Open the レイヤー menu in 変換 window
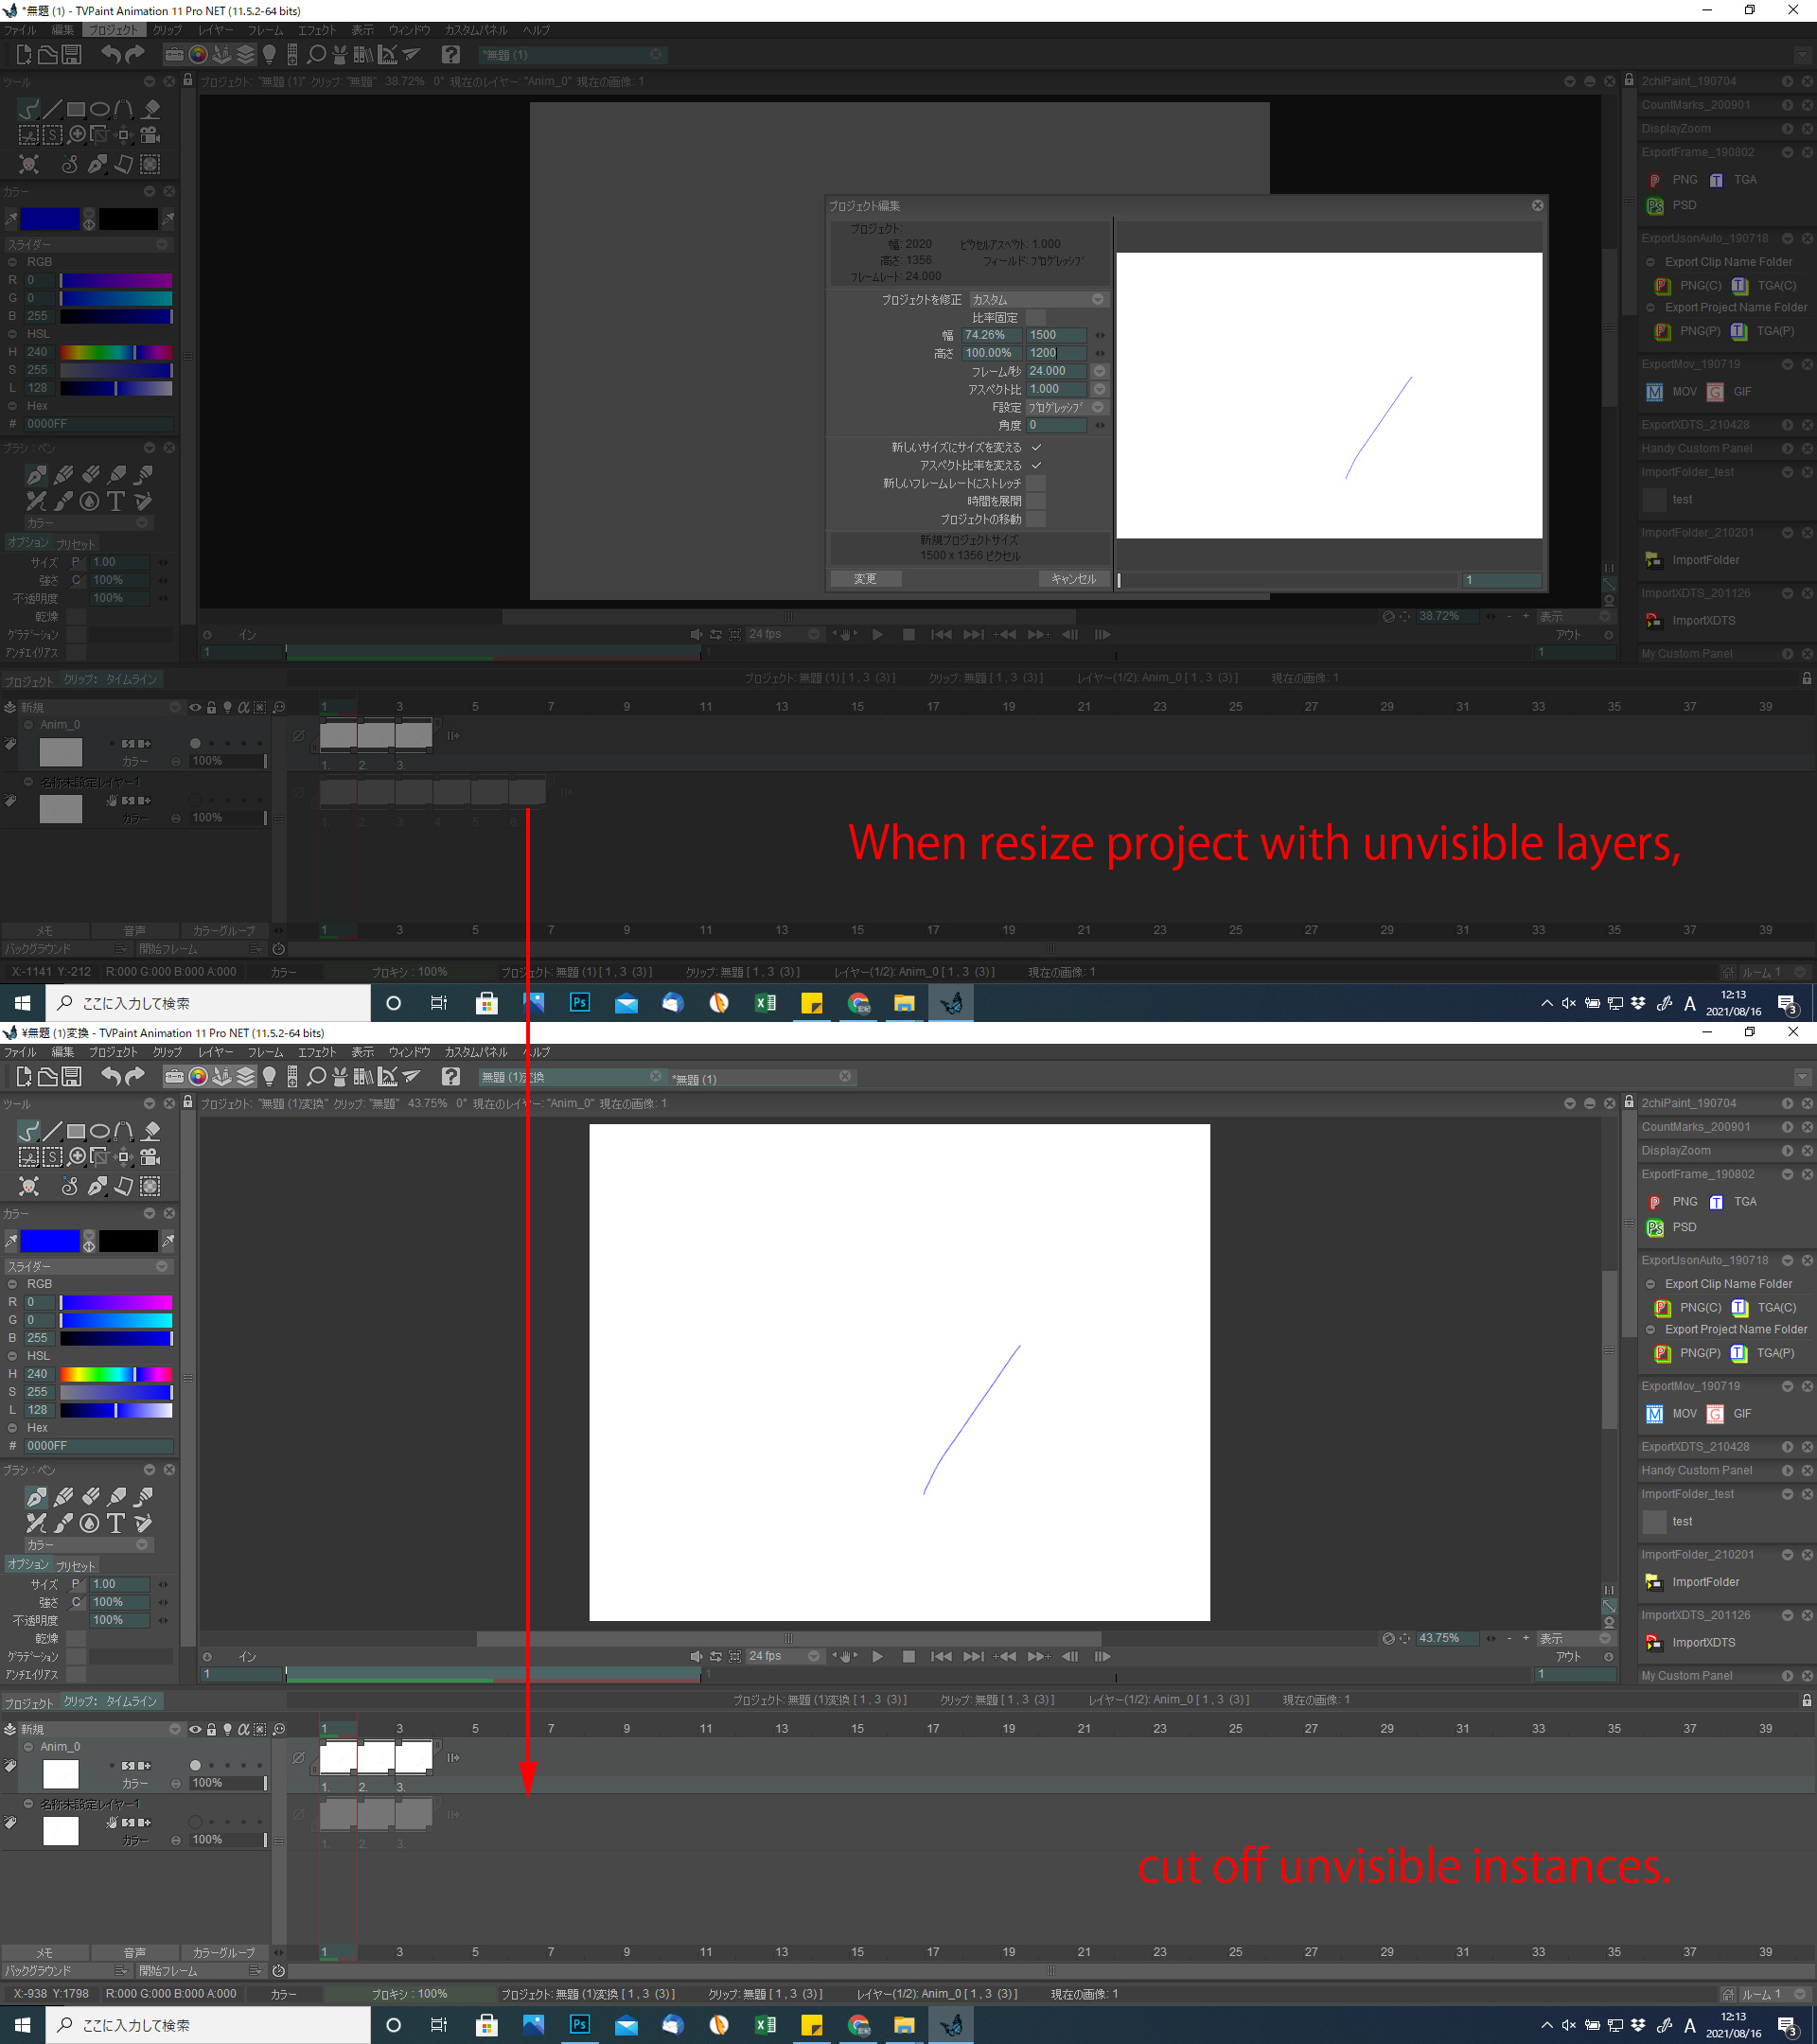Viewport: 1817px width, 2044px height. pyautogui.click(x=215, y=1052)
